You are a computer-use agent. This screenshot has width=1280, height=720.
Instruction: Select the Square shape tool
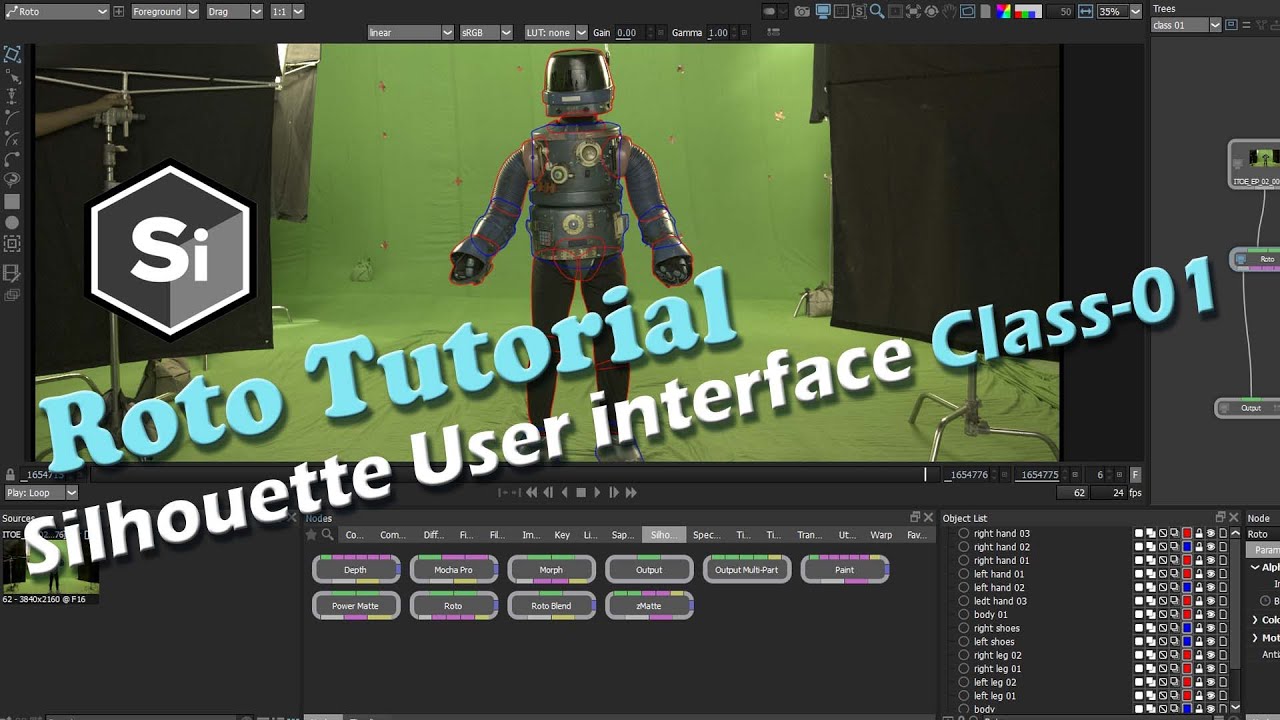click(x=12, y=201)
